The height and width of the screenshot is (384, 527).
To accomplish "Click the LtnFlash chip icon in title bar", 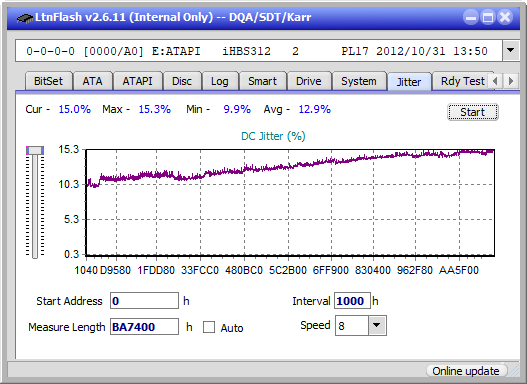I will pyautogui.click(x=25, y=18).
